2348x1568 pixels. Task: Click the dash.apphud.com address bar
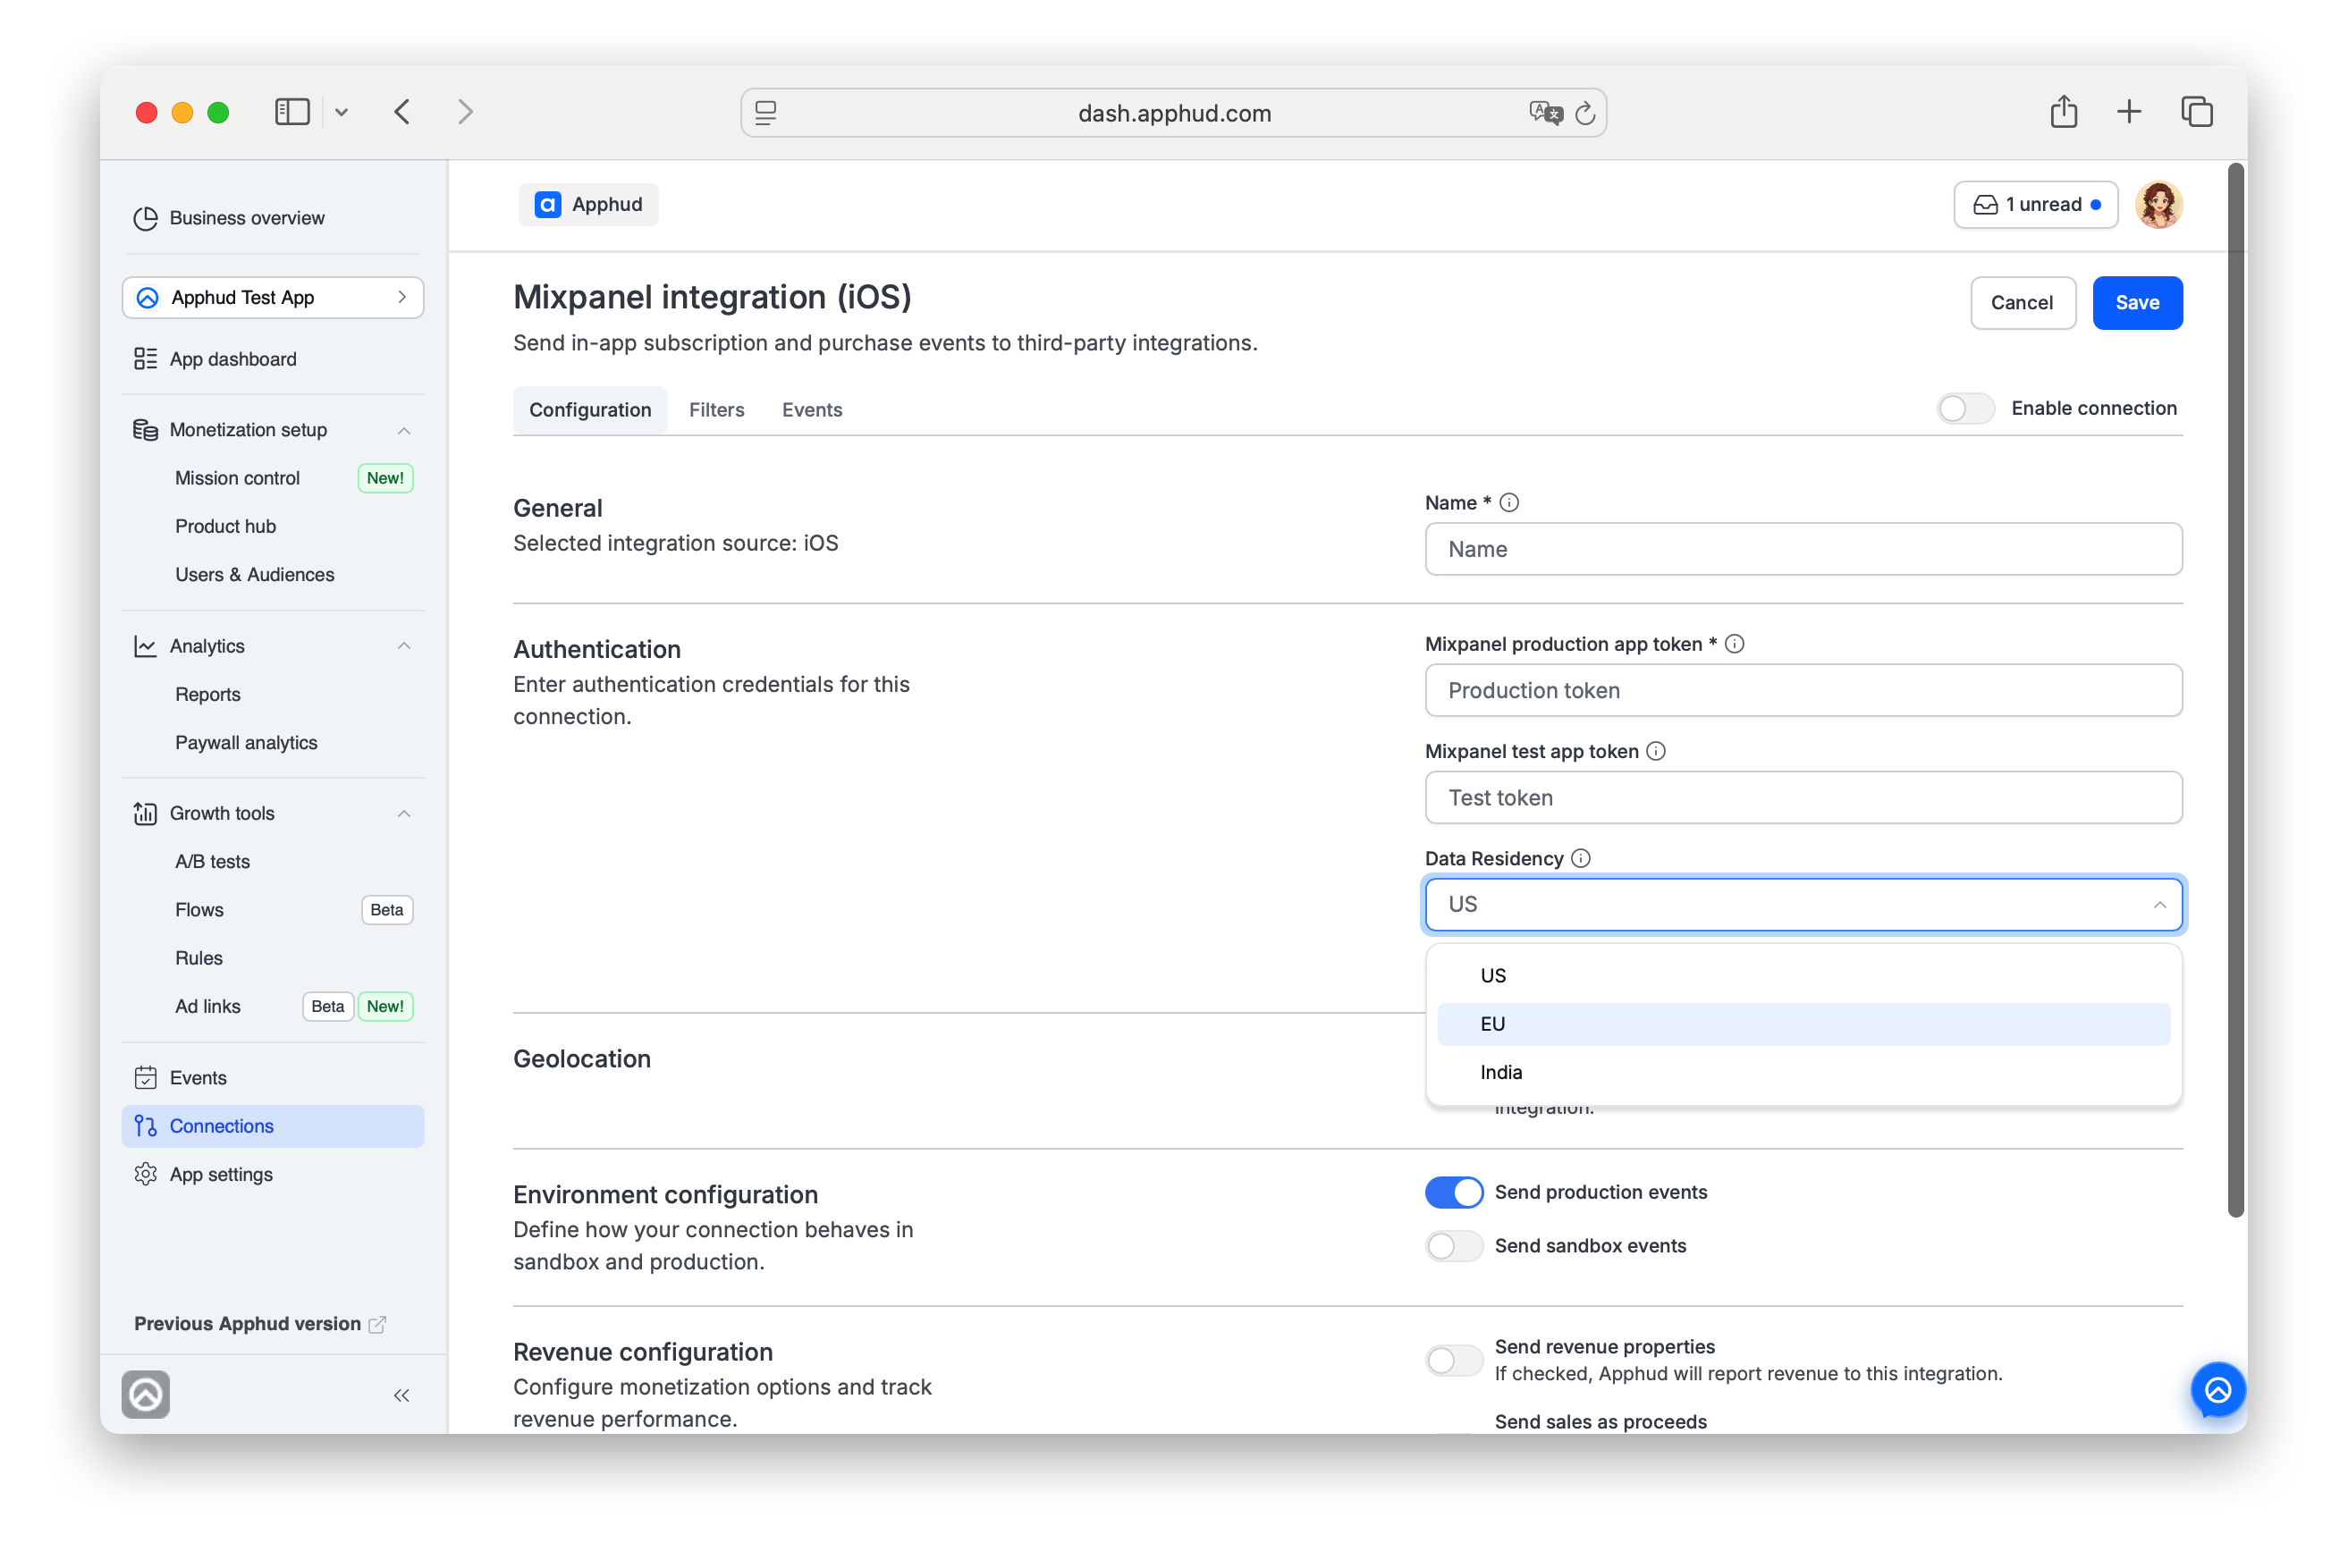pyautogui.click(x=1173, y=113)
